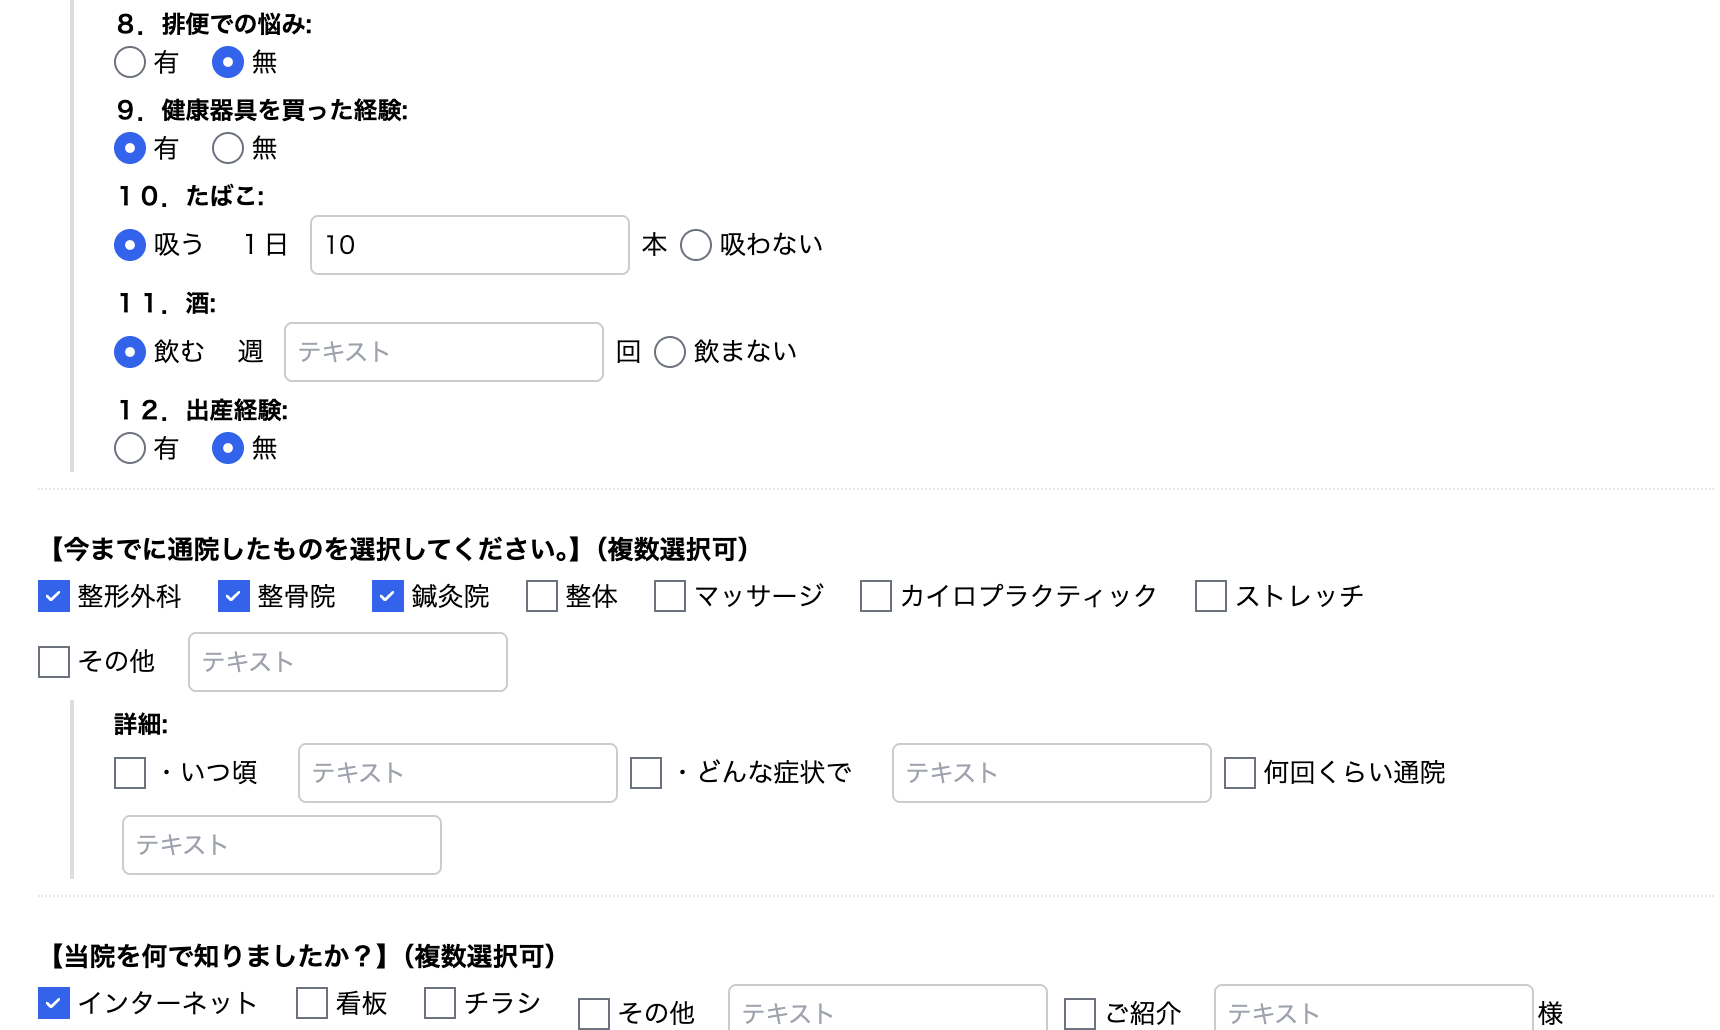Check the カイロプラクティック checkbox
1720x1030 pixels.
tap(874, 596)
